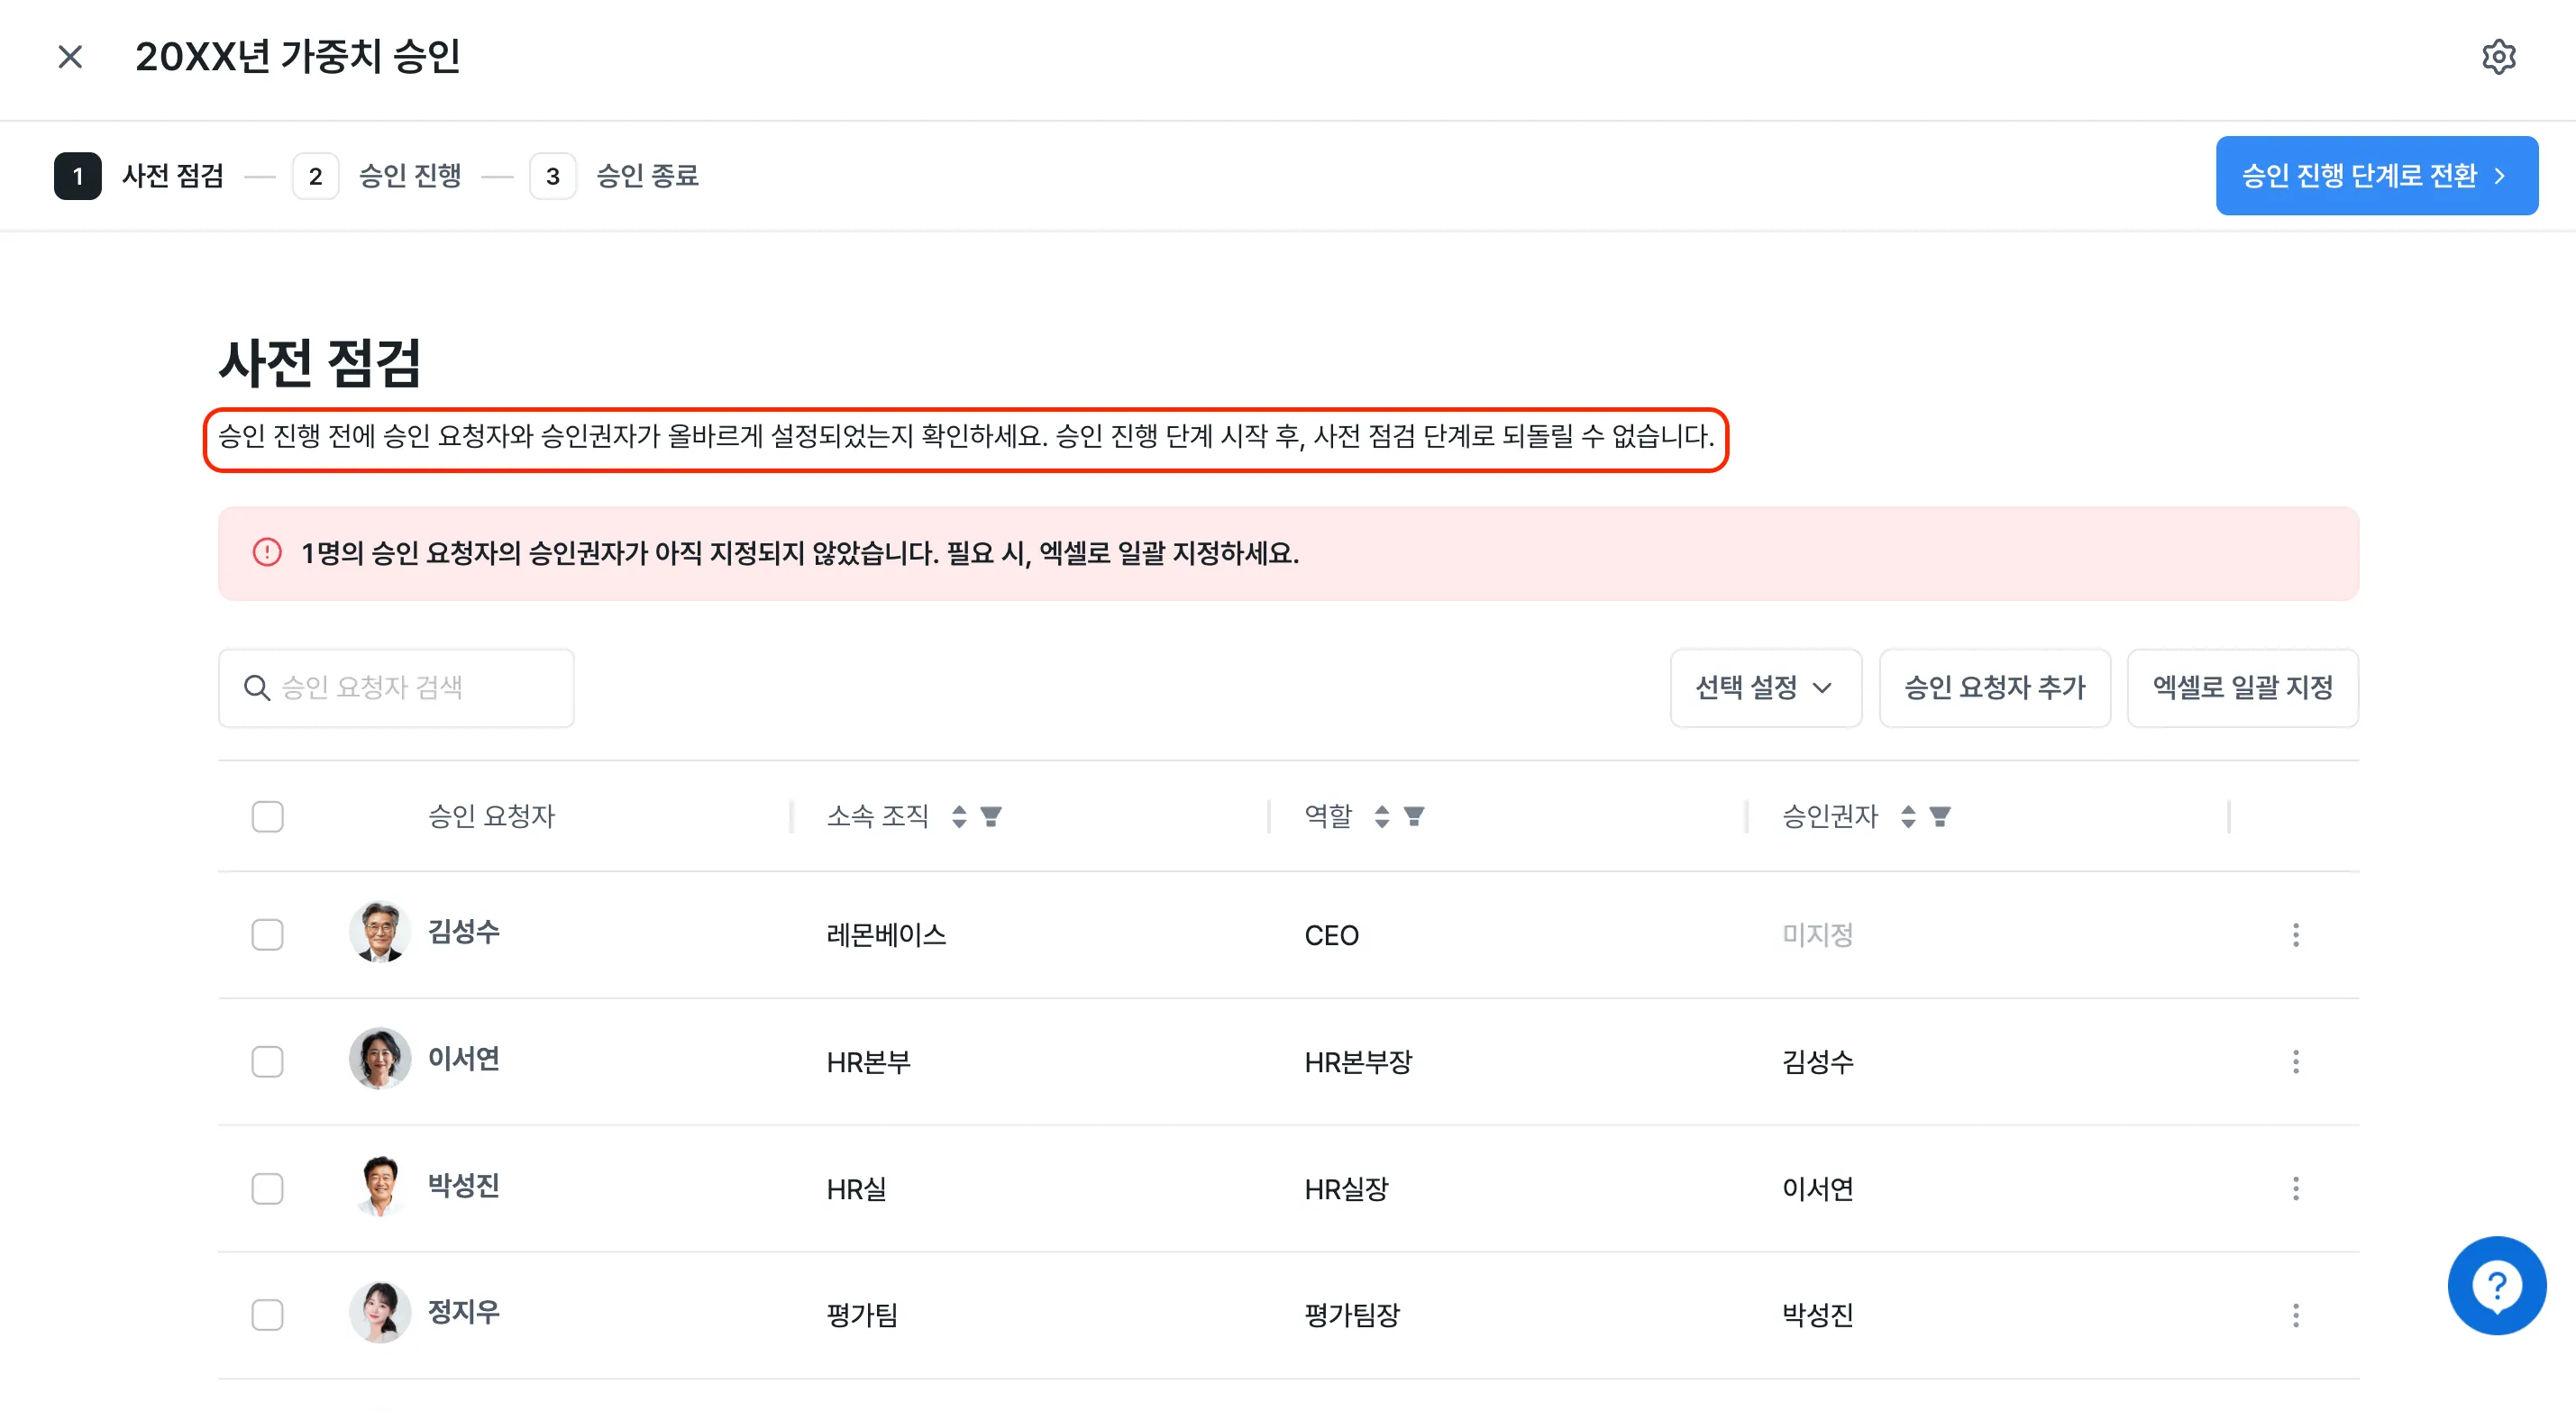
Task: Open the help chat bubble icon
Action: click(x=2496, y=1285)
